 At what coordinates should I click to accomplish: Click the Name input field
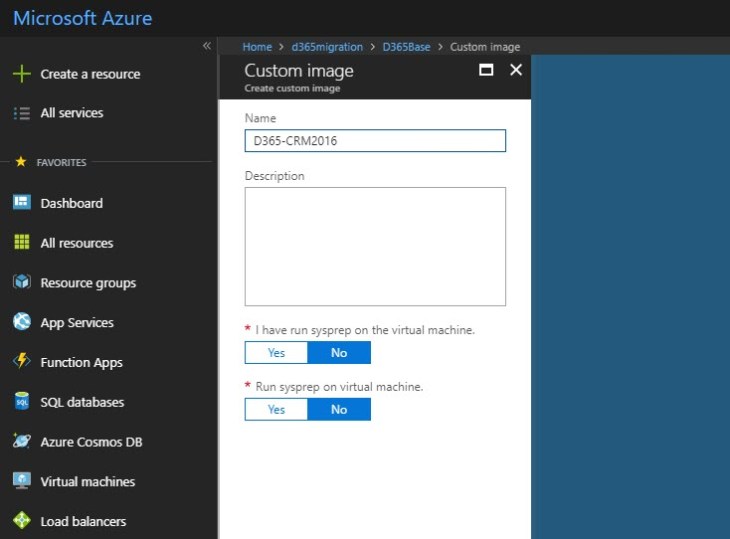[x=375, y=141]
